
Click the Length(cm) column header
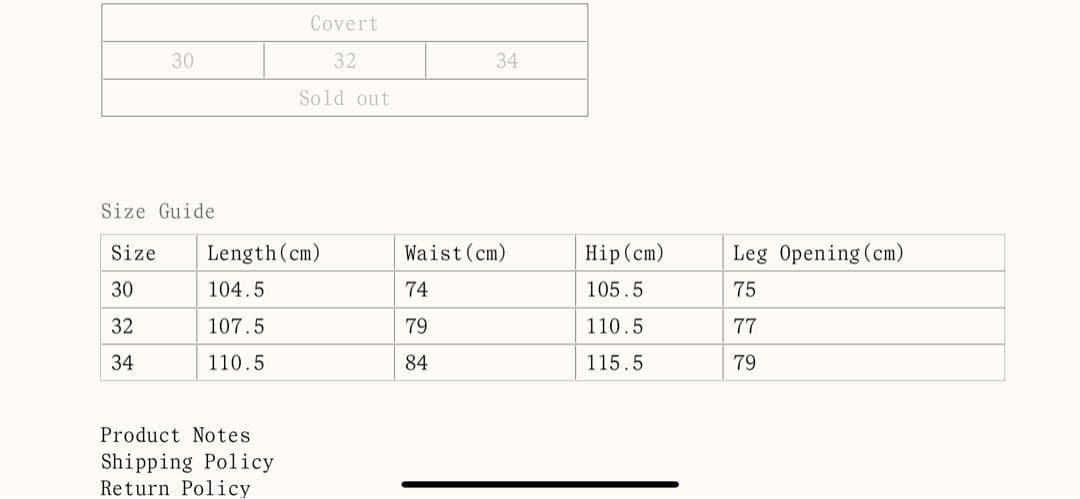[x=264, y=253]
